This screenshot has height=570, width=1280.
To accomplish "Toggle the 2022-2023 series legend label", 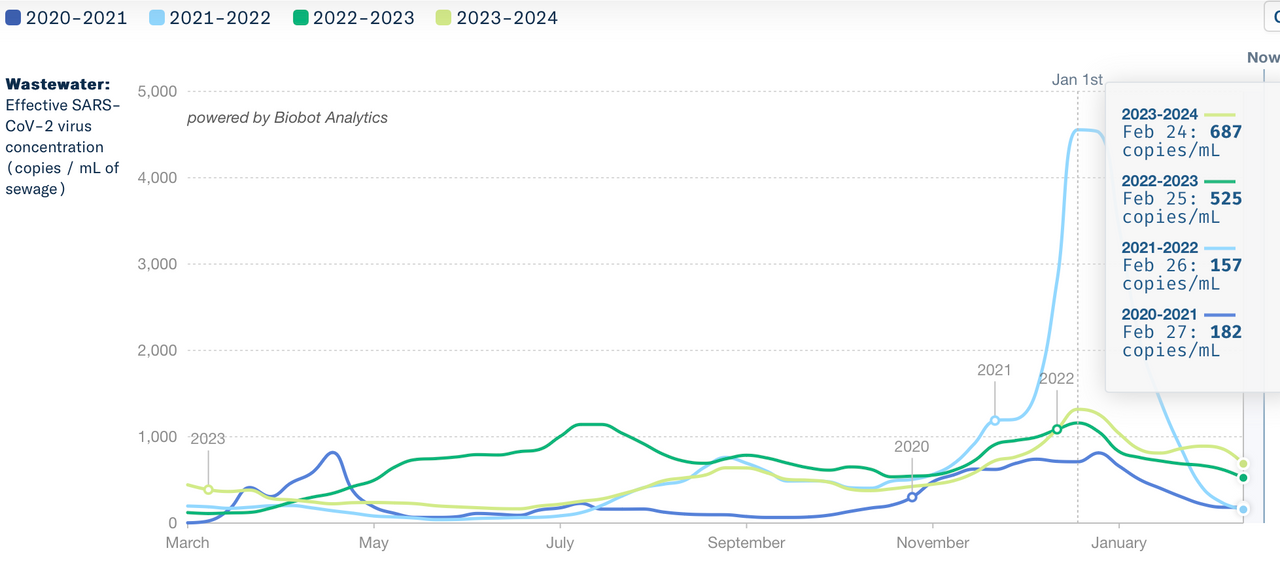I will point(363,18).
